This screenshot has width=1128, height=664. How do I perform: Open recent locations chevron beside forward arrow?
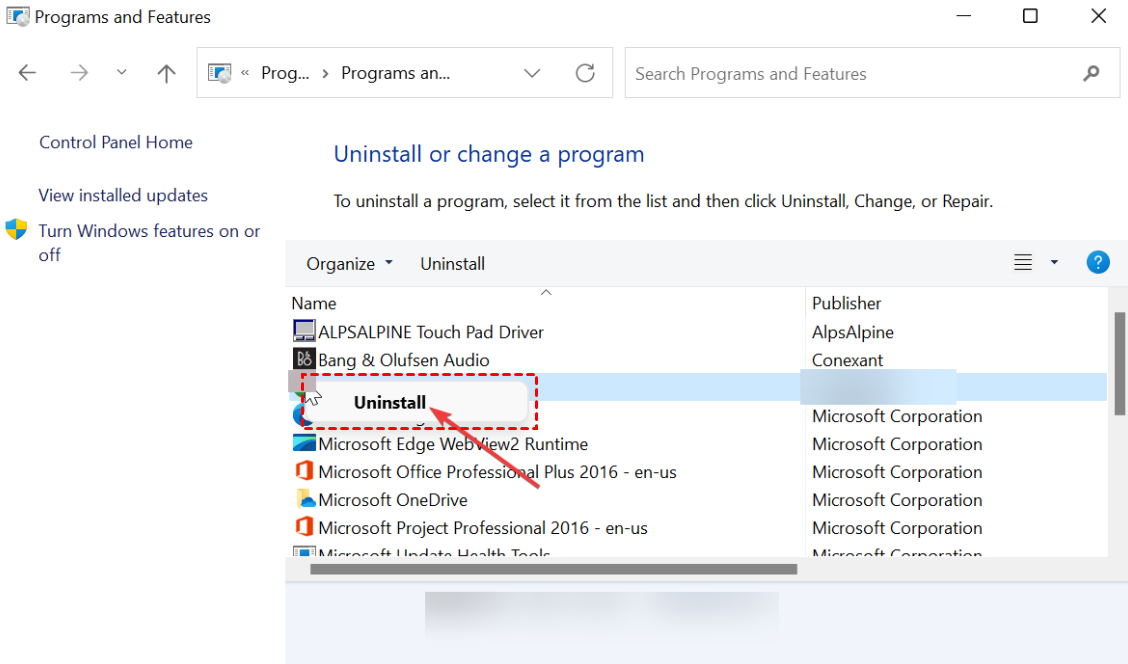[x=122, y=72]
